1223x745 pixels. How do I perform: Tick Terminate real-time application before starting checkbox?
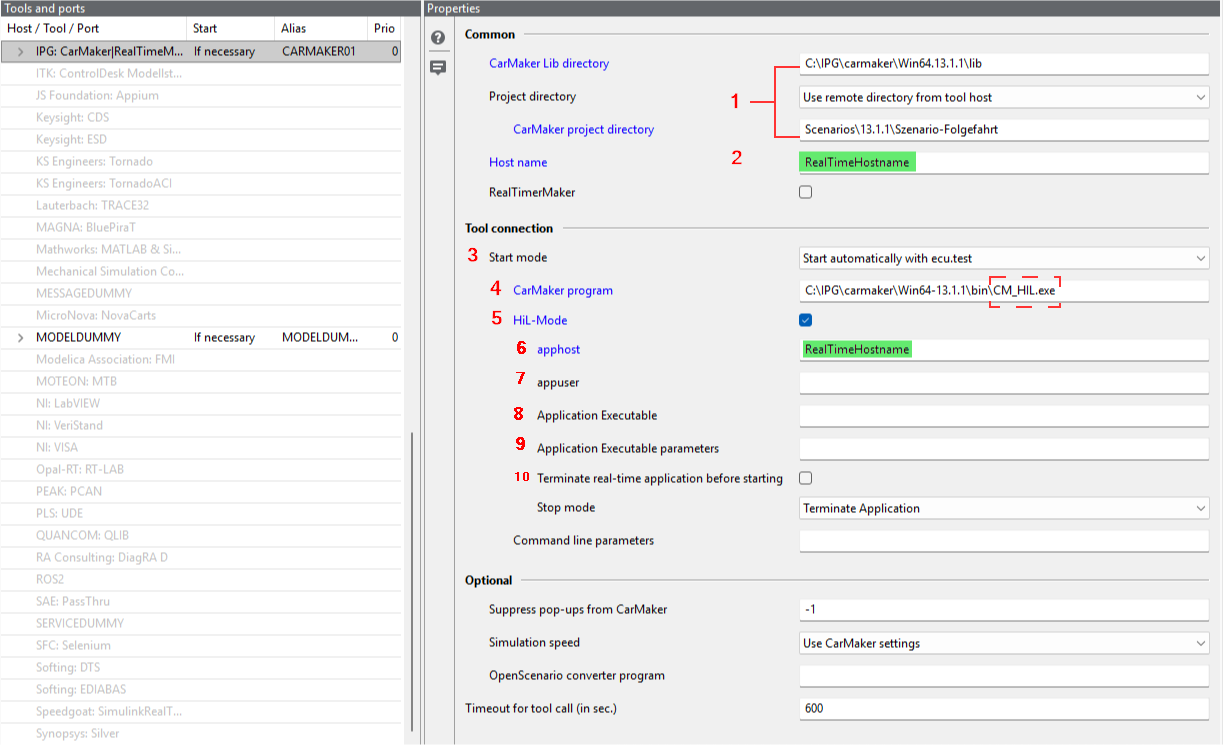pyautogui.click(x=806, y=478)
